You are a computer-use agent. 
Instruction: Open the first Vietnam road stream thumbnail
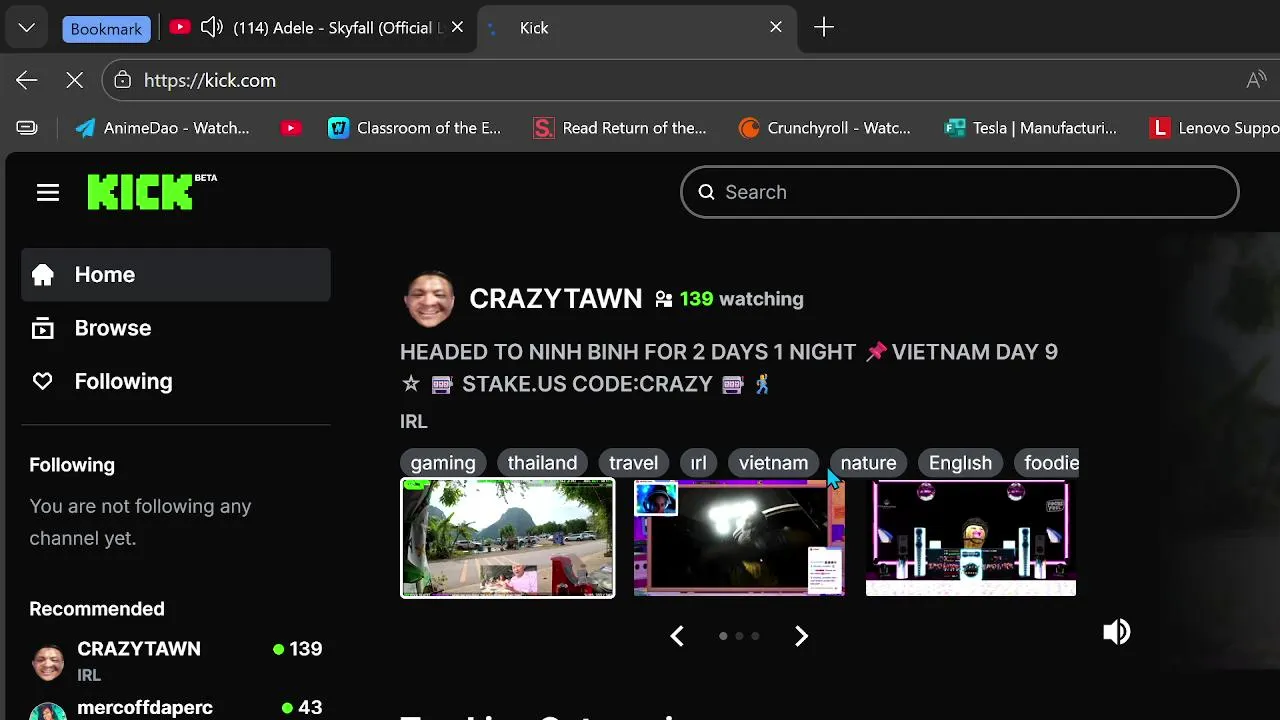tap(508, 538)
